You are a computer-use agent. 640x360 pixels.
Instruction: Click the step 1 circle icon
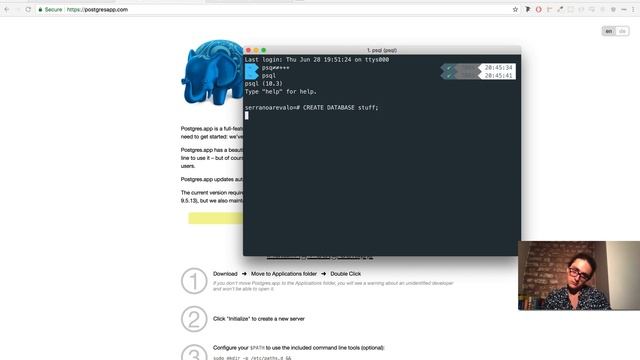(x=194, y=281)
